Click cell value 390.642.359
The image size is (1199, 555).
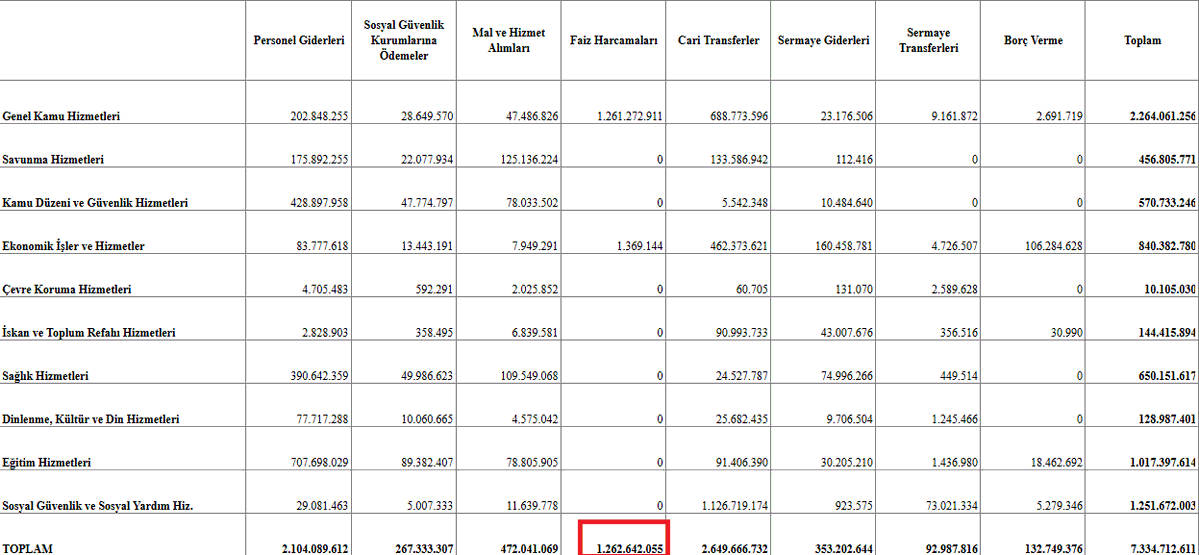[x=320, y=376]
